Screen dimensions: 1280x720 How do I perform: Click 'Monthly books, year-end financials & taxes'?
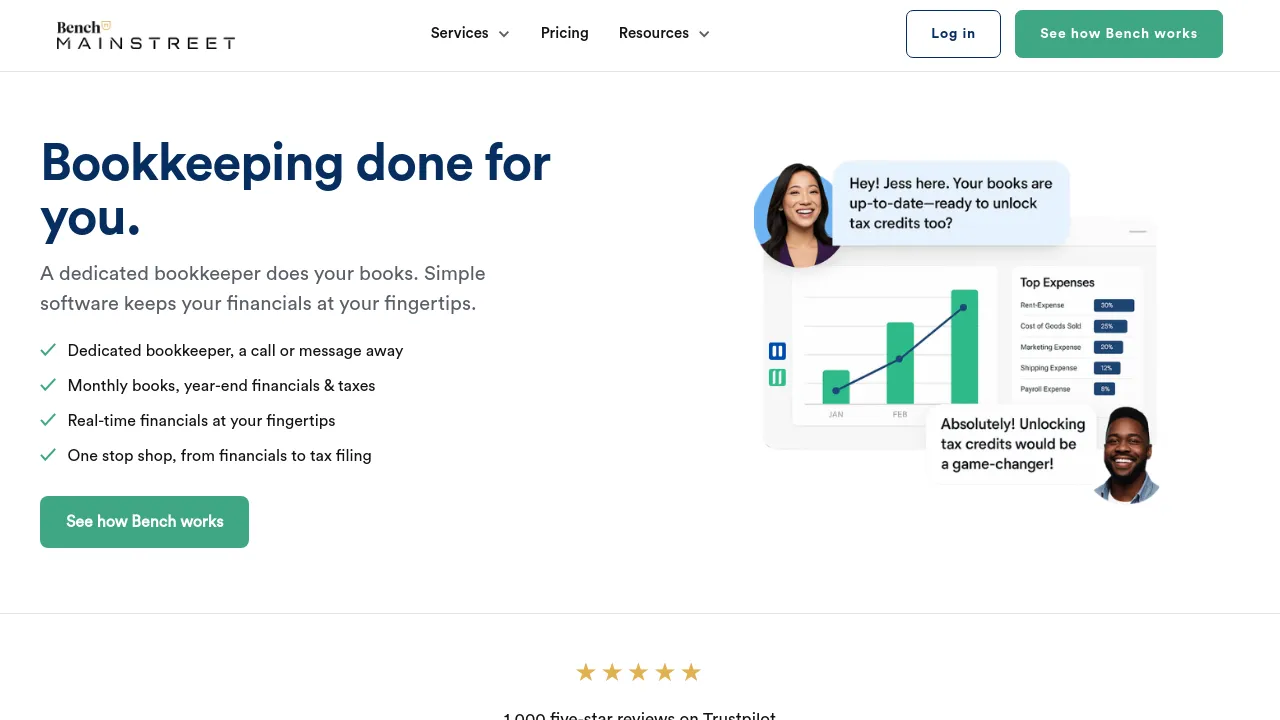(221, 386)
